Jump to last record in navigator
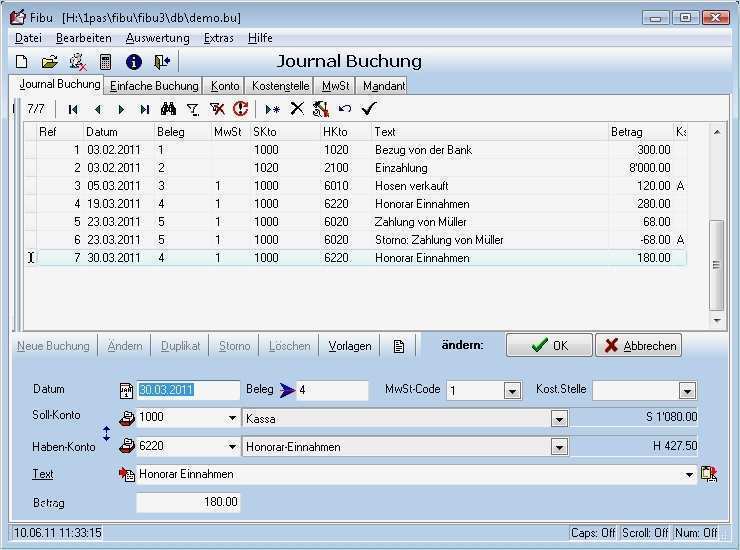 pyautogui.click(x=144, y=110)
